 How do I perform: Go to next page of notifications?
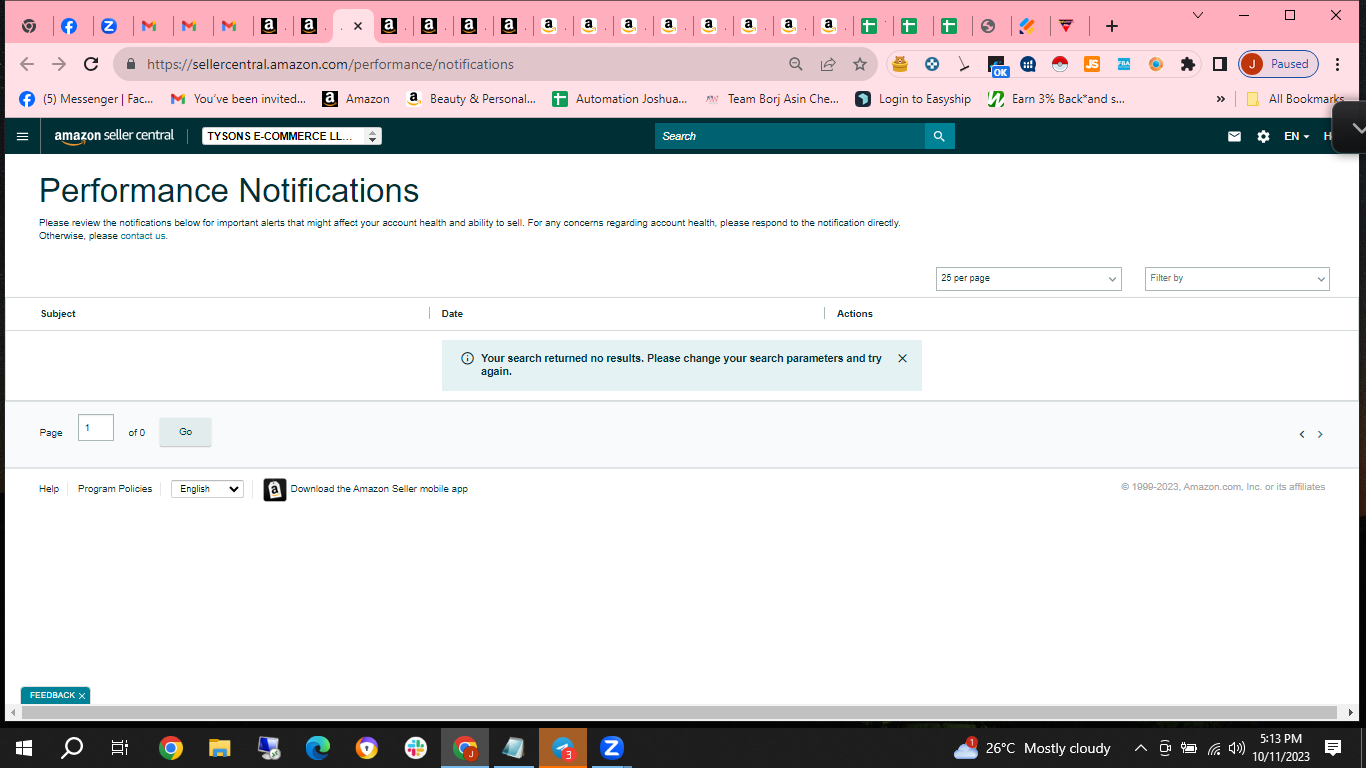click(x=1320, y=434)
